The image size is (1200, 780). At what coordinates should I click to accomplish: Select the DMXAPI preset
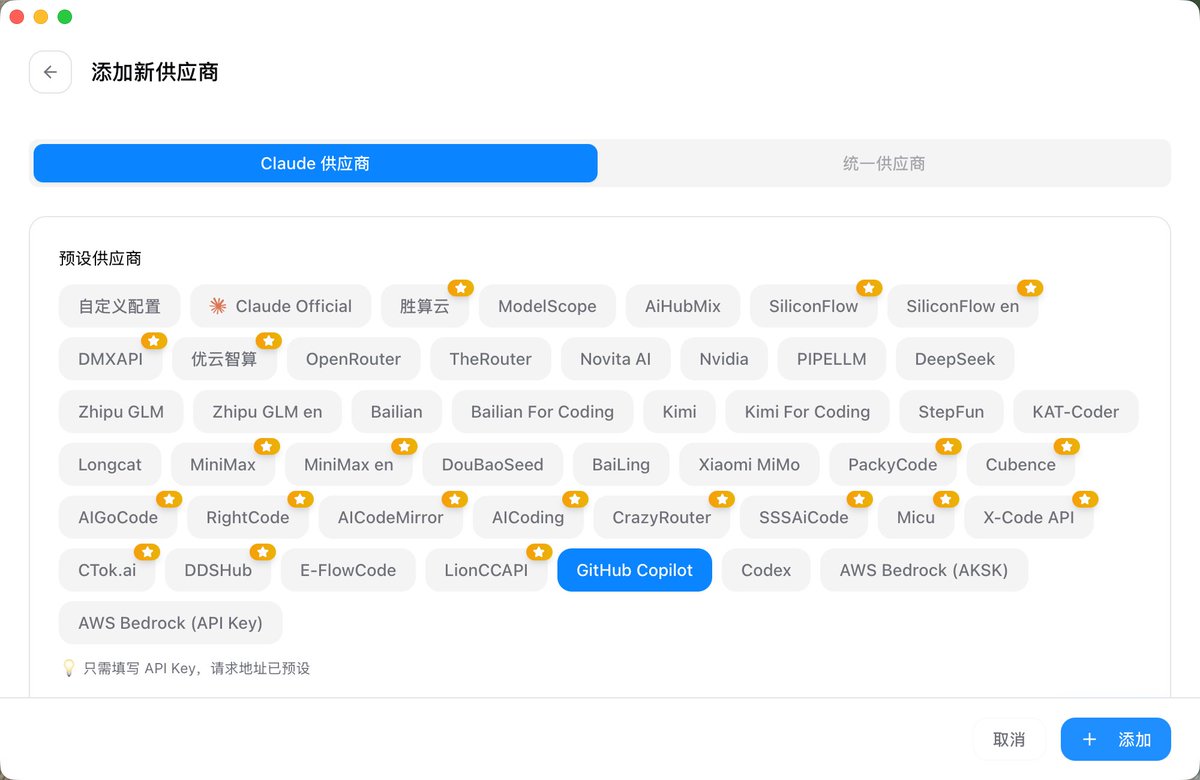[x=111, y=359]
